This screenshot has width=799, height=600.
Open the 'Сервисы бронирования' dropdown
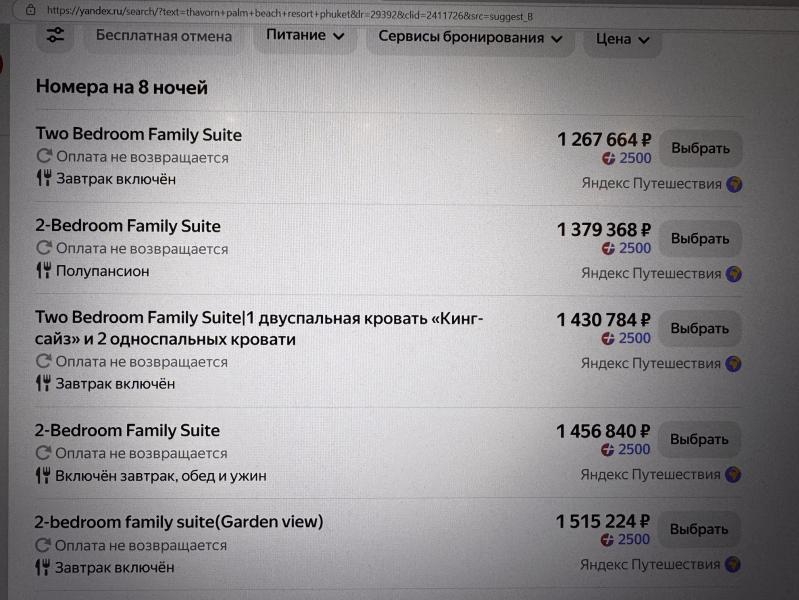[x=470, y=38]
